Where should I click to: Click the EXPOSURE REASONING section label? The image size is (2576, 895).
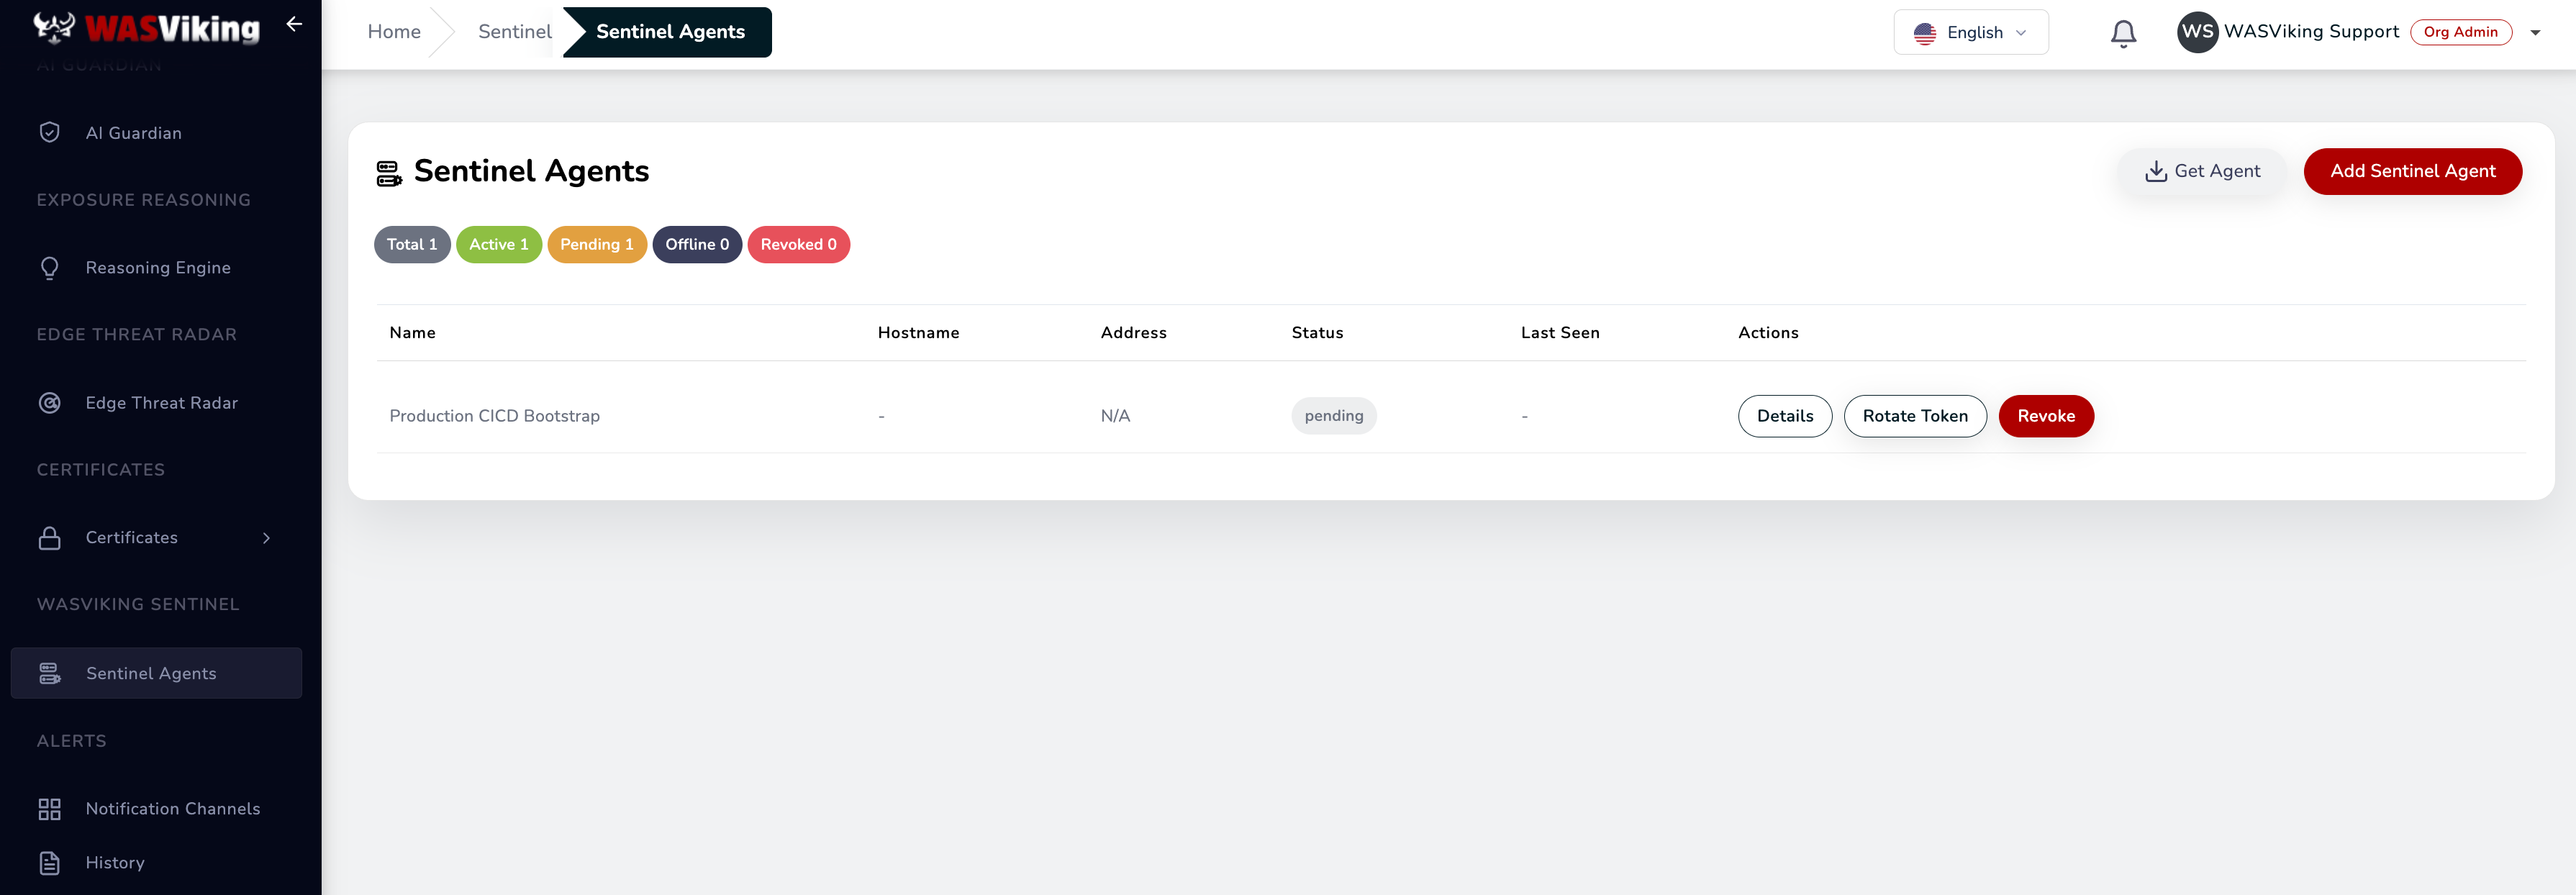[144, 200]
